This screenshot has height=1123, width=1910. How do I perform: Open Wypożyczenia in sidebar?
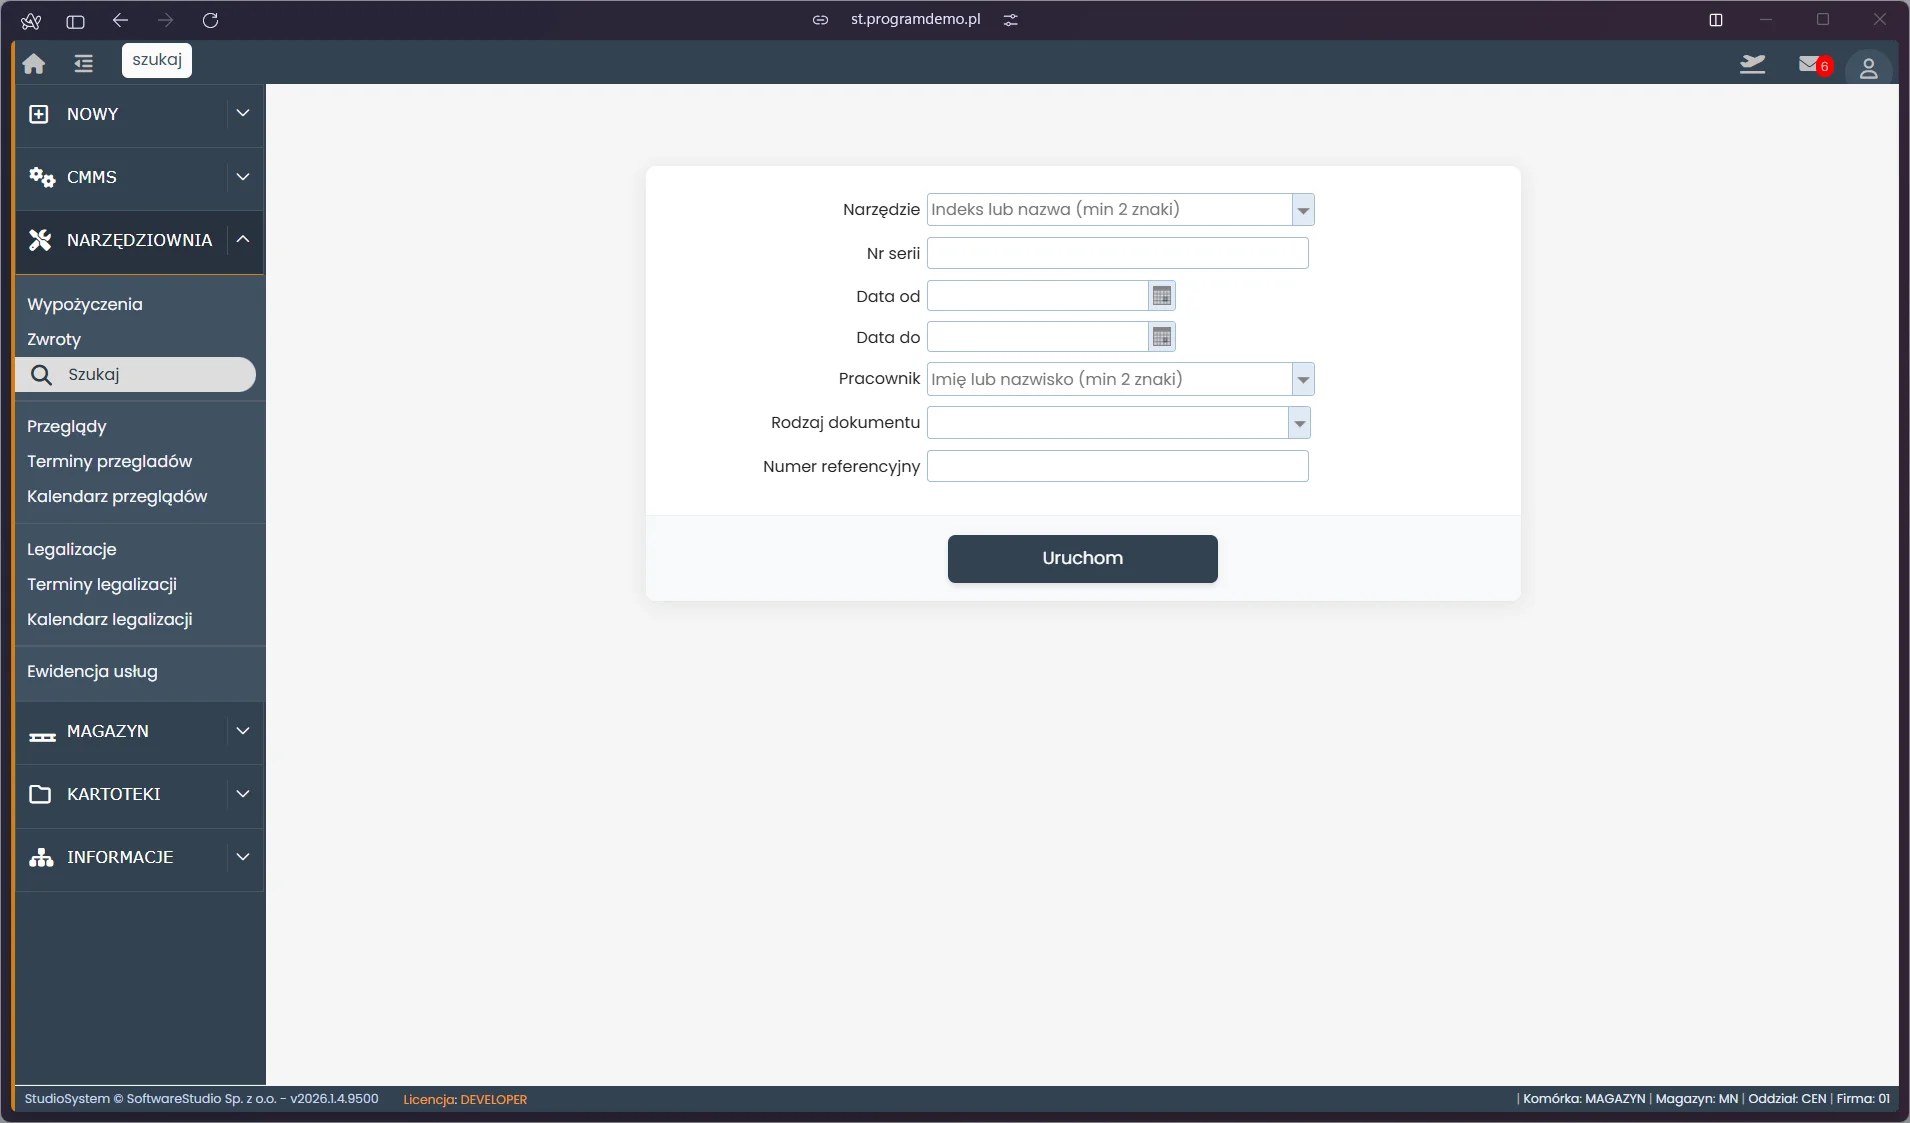pos(85,304)
